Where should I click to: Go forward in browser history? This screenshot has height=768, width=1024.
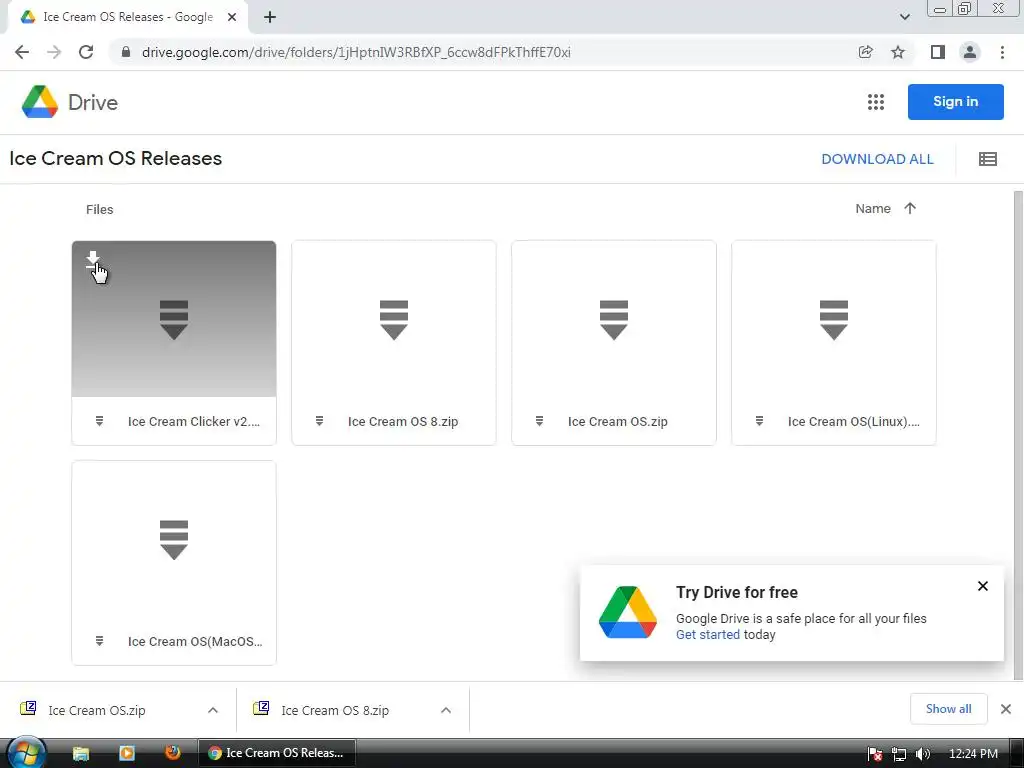point(54,52)
